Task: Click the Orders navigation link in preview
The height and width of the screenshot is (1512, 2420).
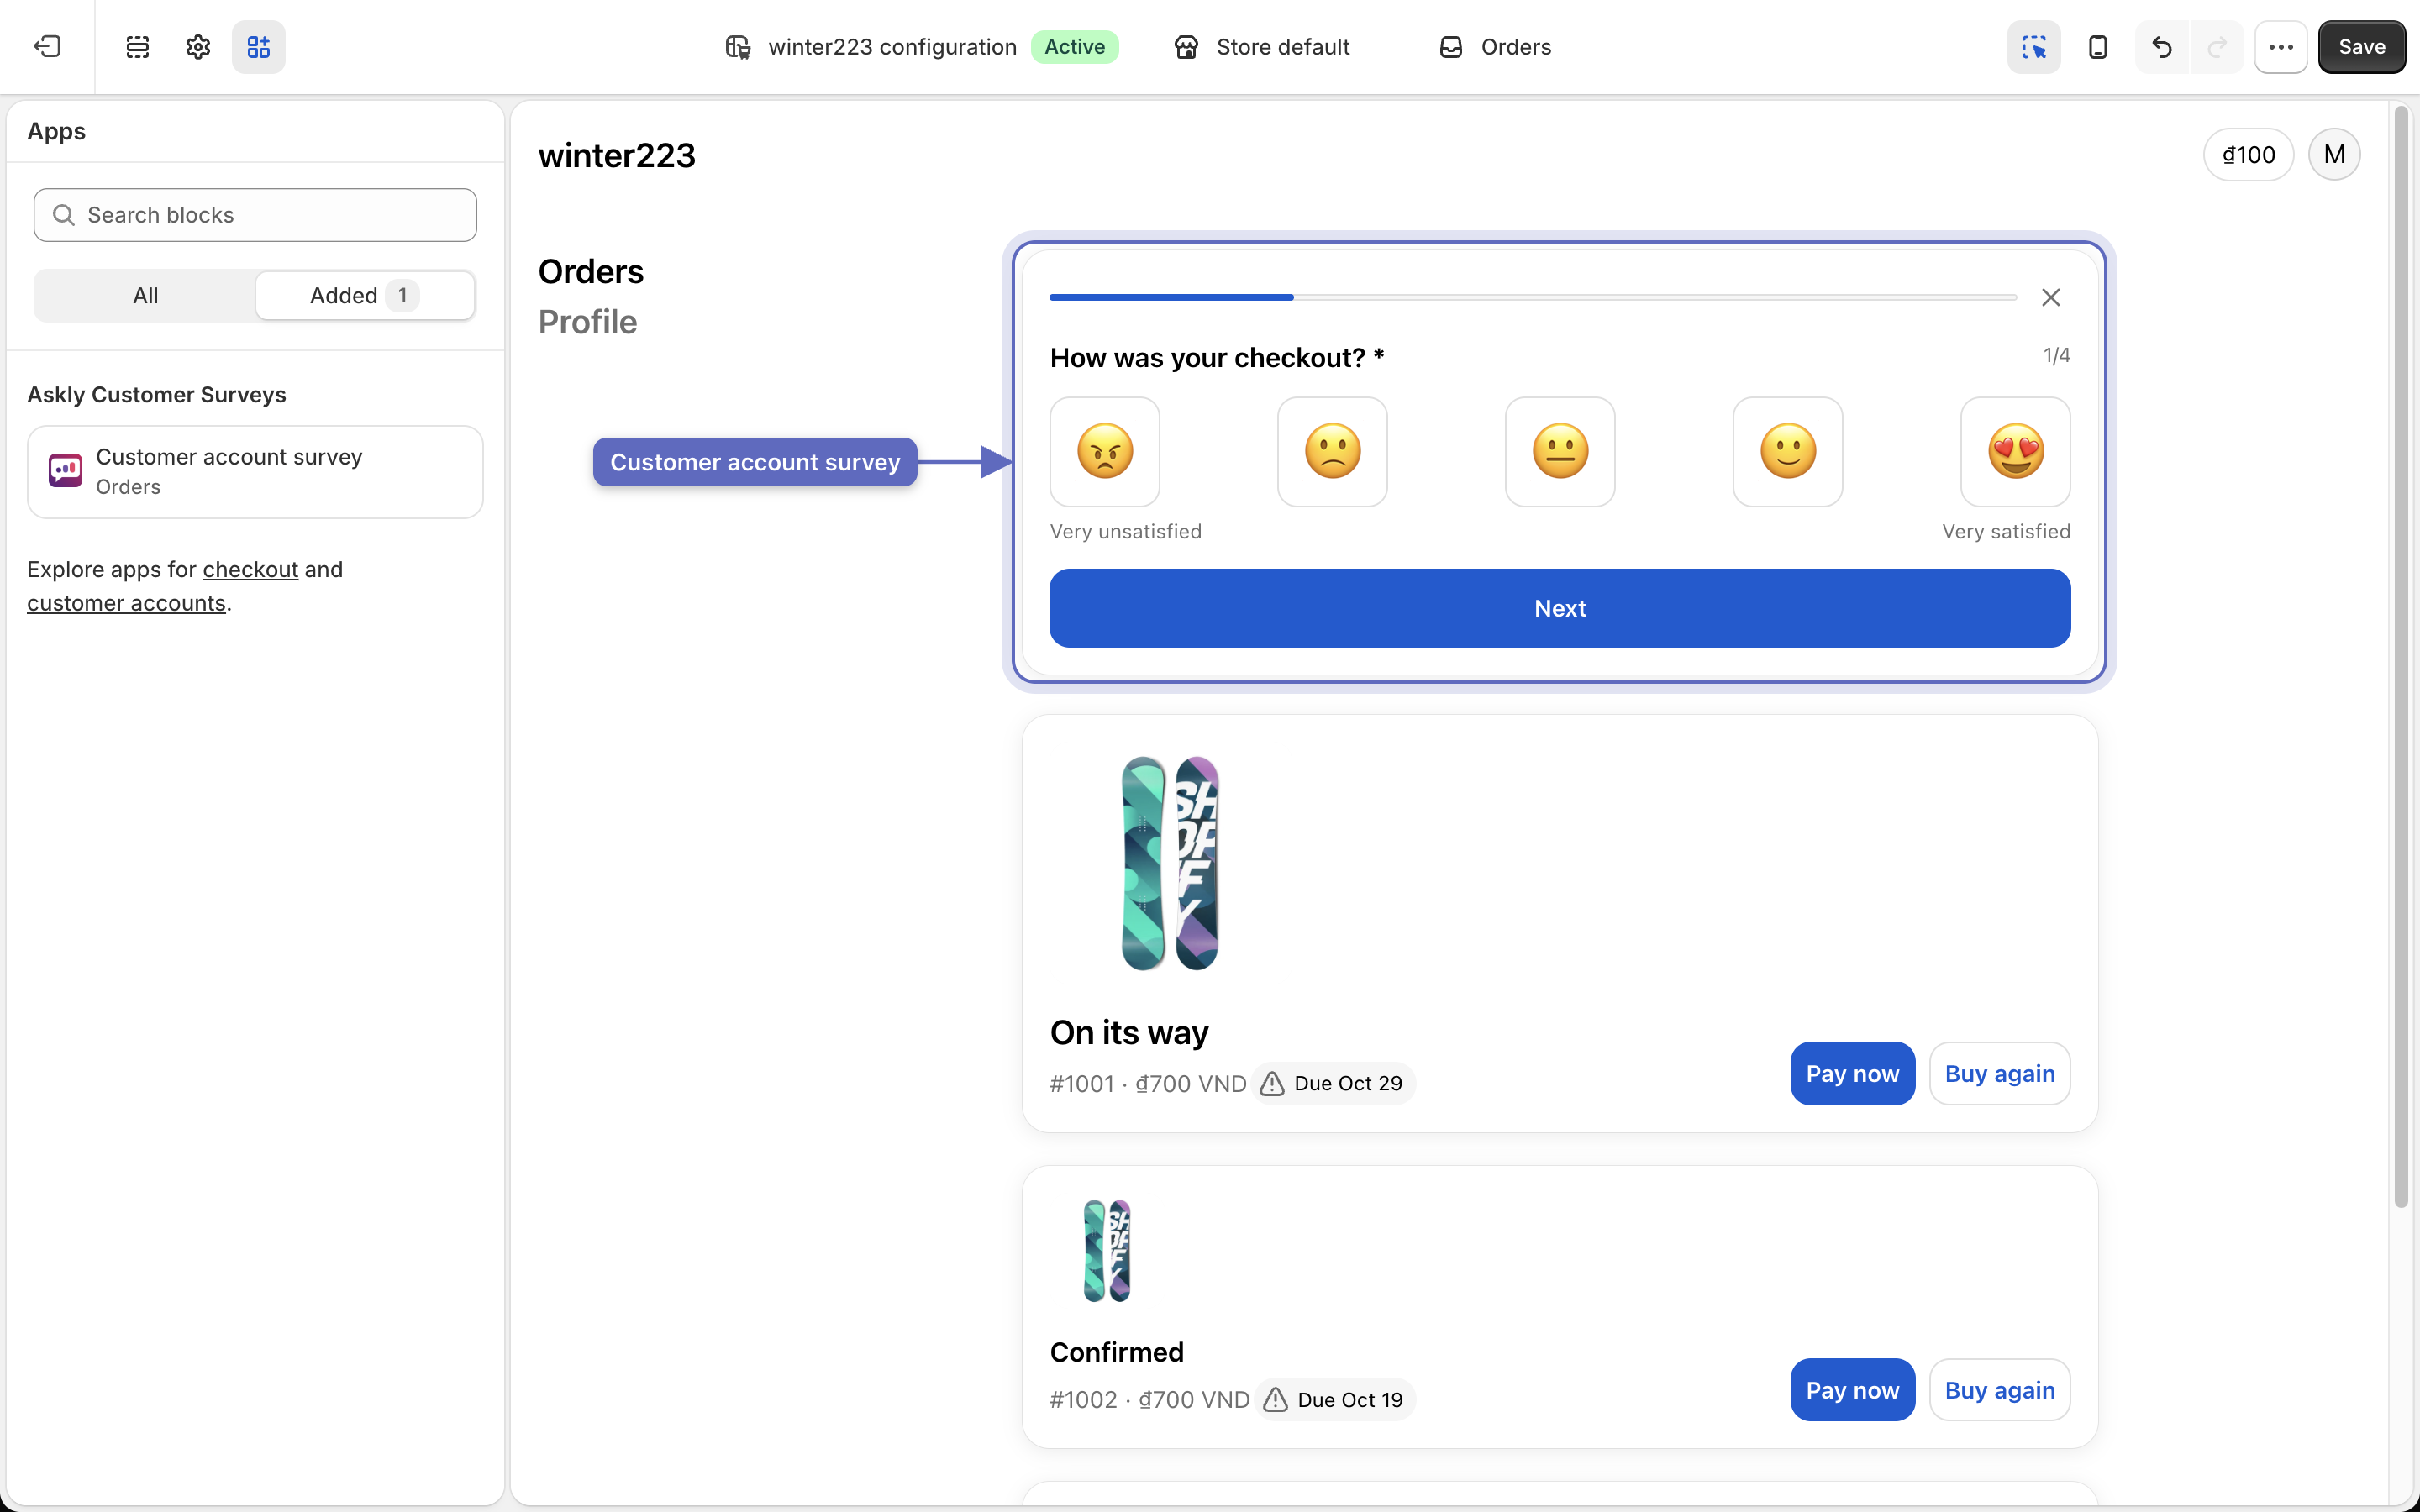Action: pyautogui.click(x=591, y=271)
